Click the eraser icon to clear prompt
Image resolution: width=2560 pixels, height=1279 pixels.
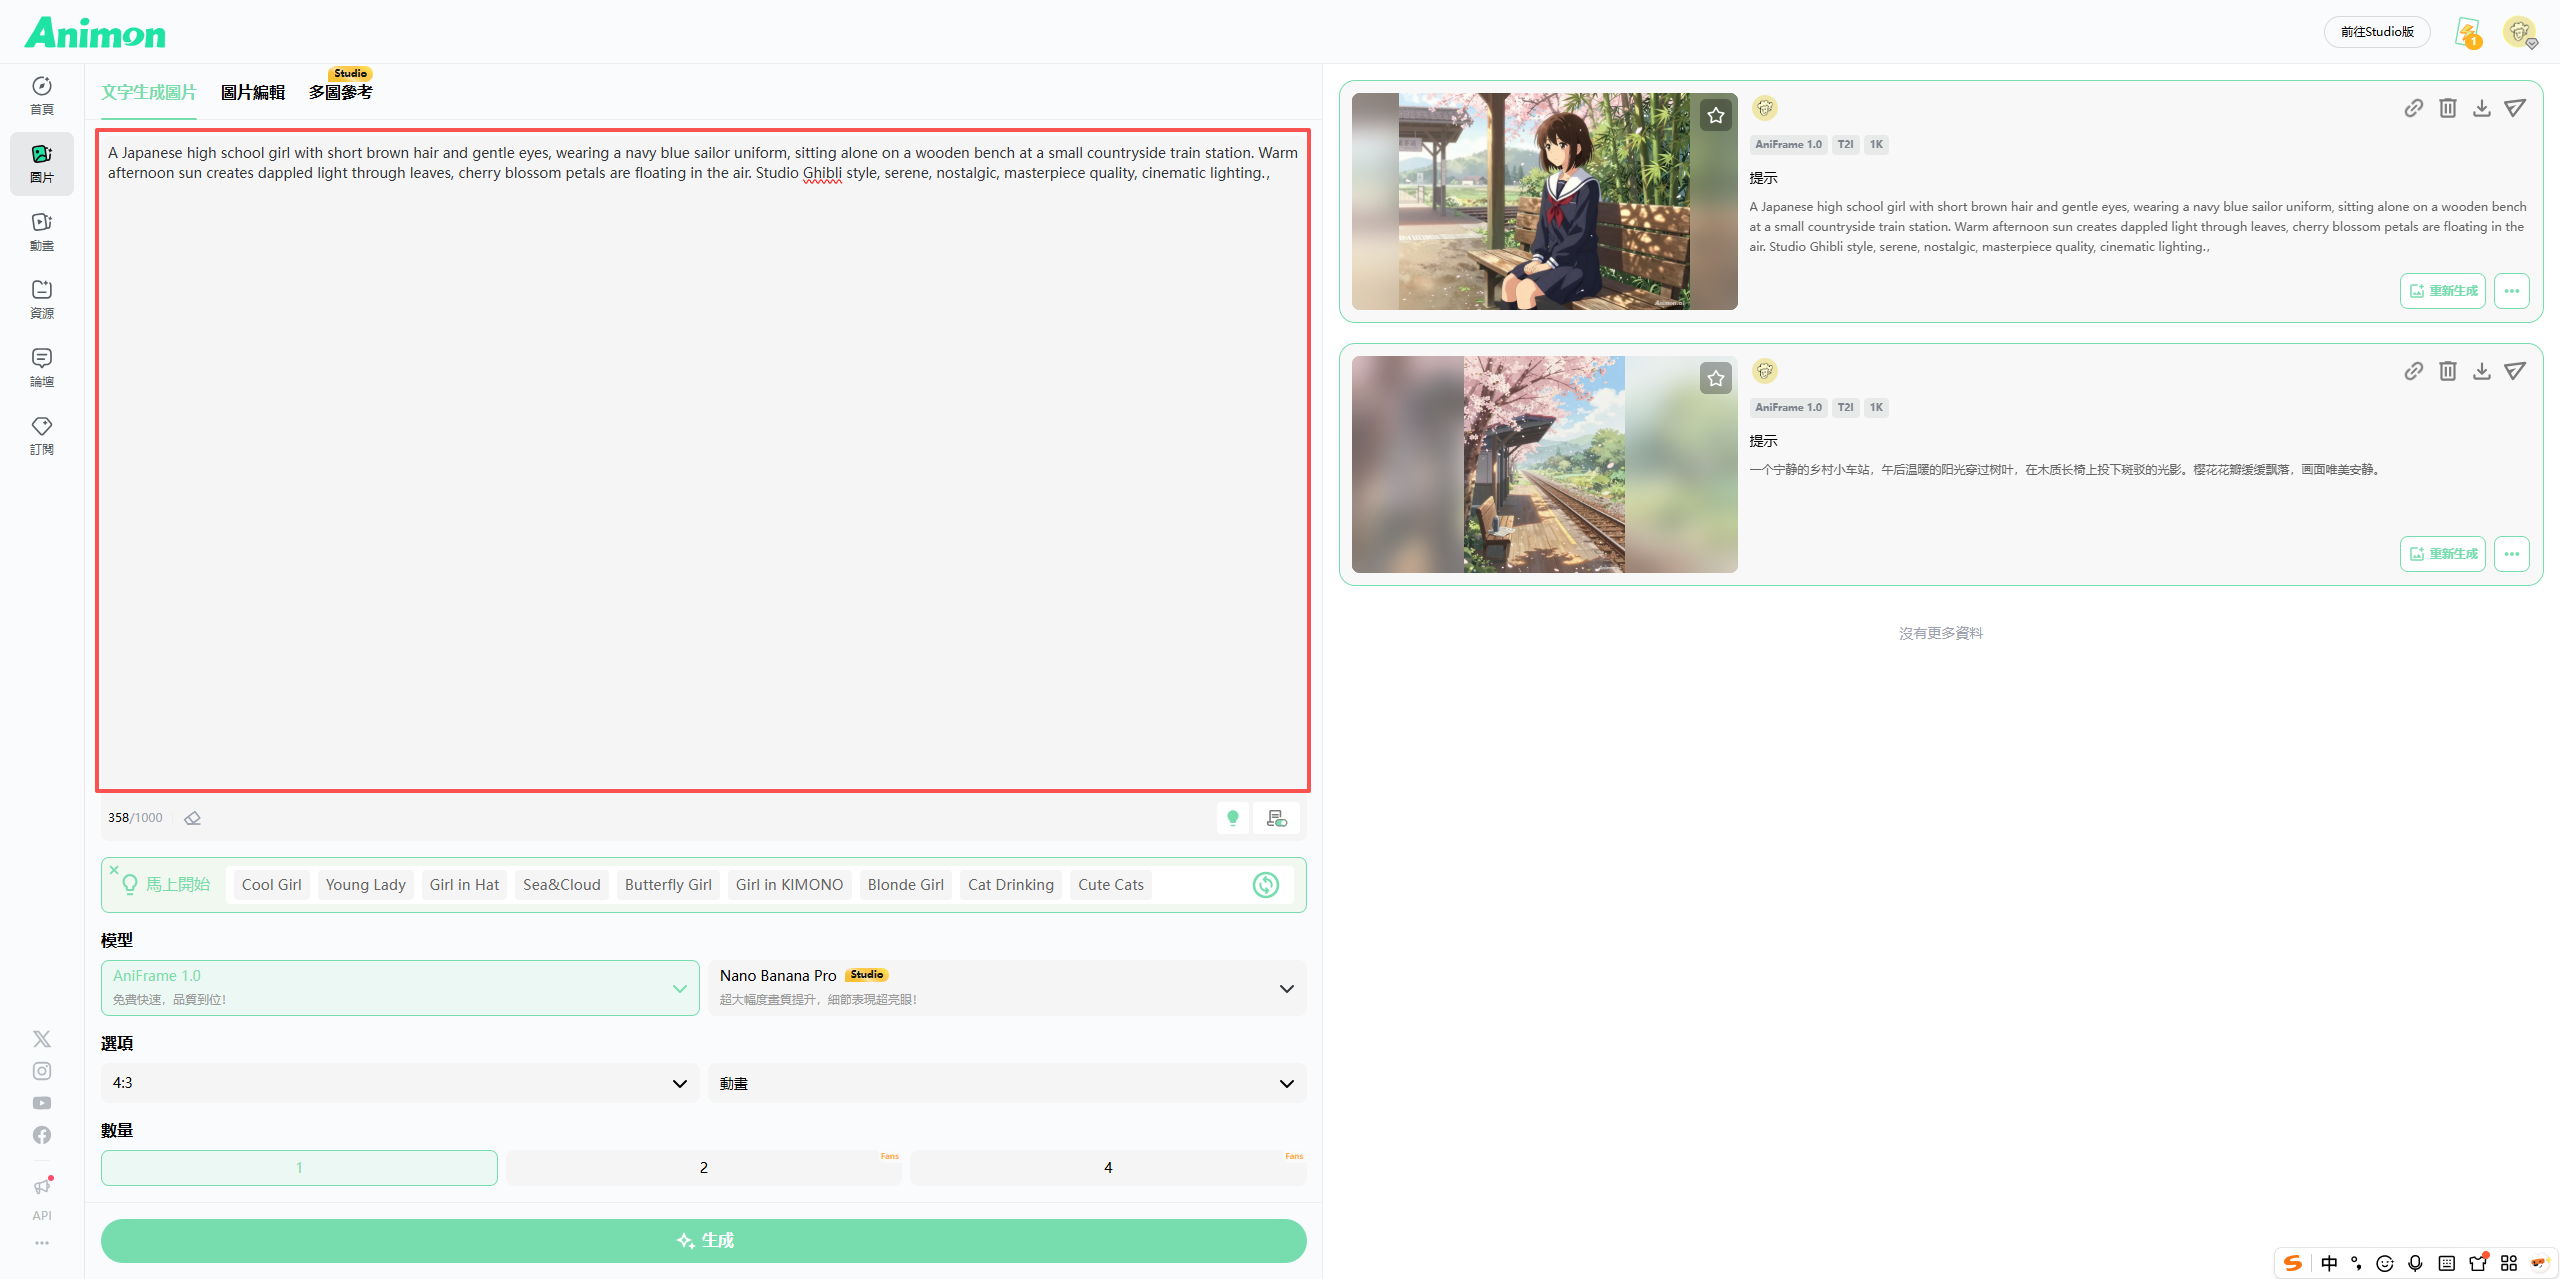(193, 818)
